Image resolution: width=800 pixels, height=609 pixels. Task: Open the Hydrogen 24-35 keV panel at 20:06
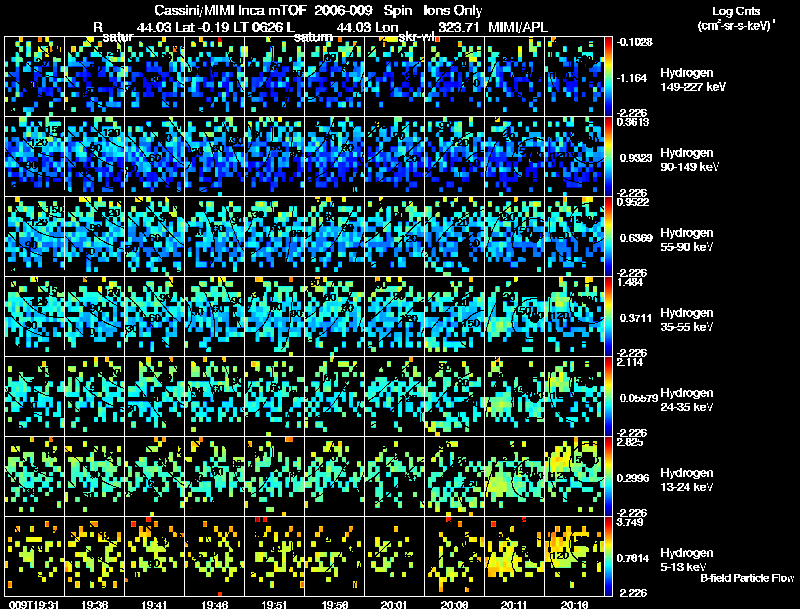pyautogui.click(x=454, y=397)
